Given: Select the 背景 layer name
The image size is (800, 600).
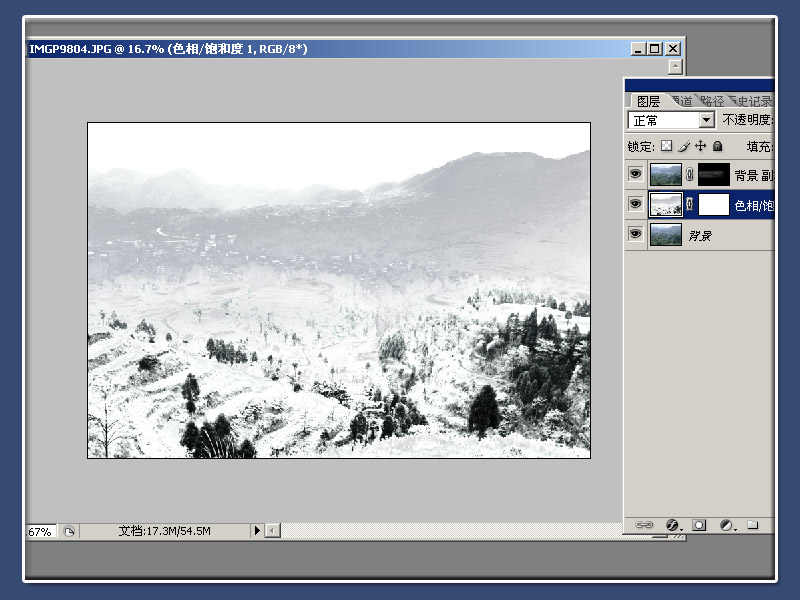Looking at the screenshot, I should click(700, 236).
